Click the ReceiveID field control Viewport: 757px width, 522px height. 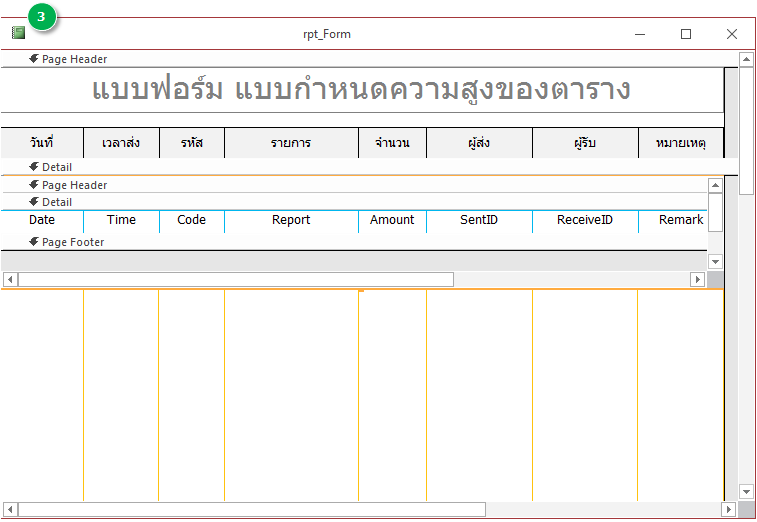584,221
